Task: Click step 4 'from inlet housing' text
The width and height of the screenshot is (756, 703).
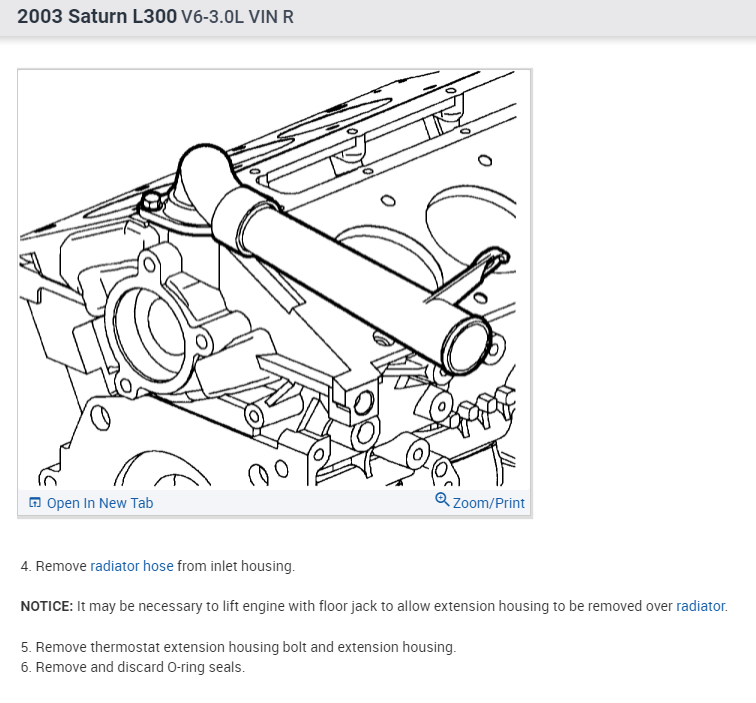Action: (236, 566)
